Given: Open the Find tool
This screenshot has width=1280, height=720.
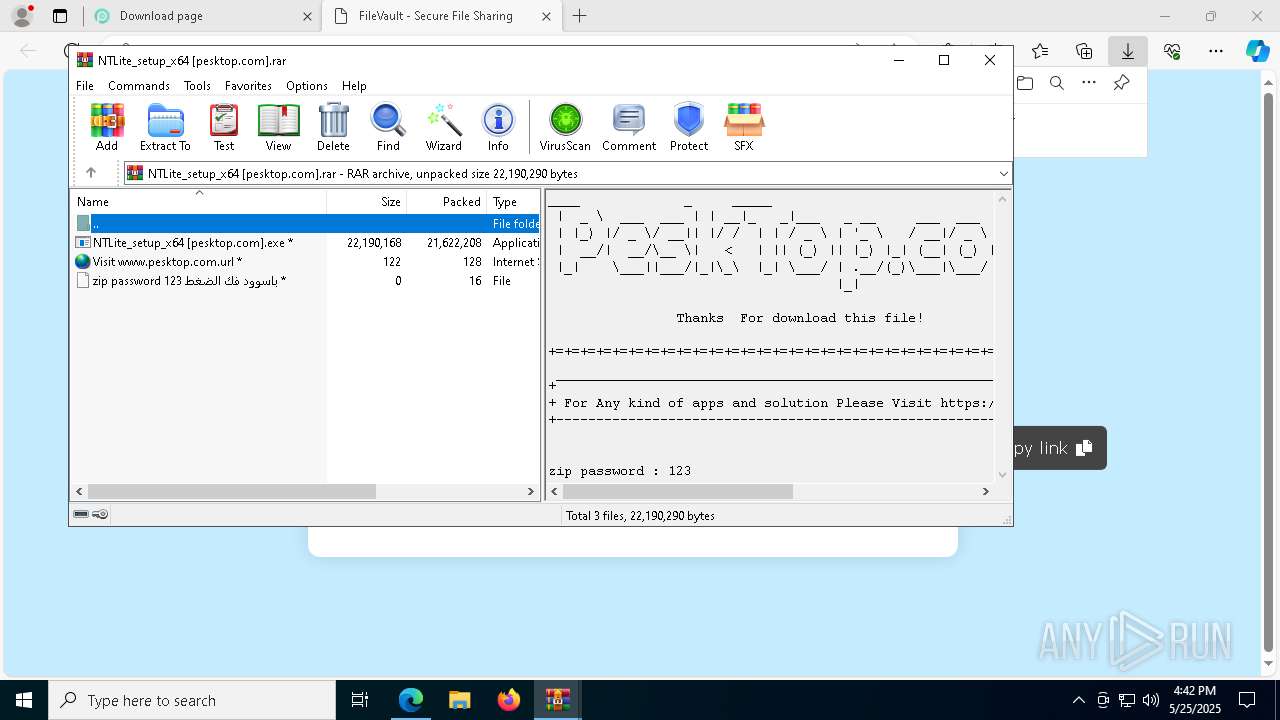Looking at the screenshot, I should 388,127.
